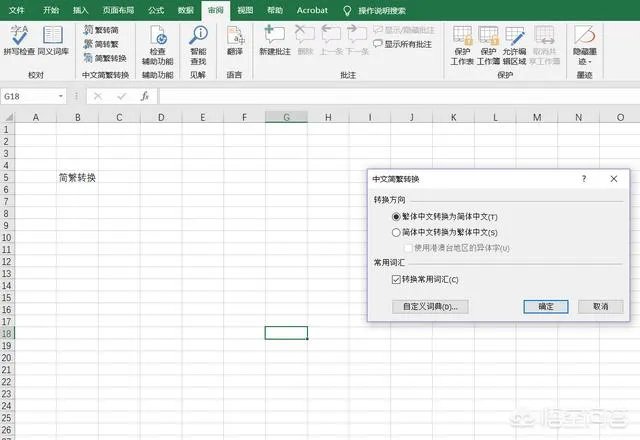Select column D header
This screenshot has width=640, height=440.
pyautogui.click(x=161, y=117)
